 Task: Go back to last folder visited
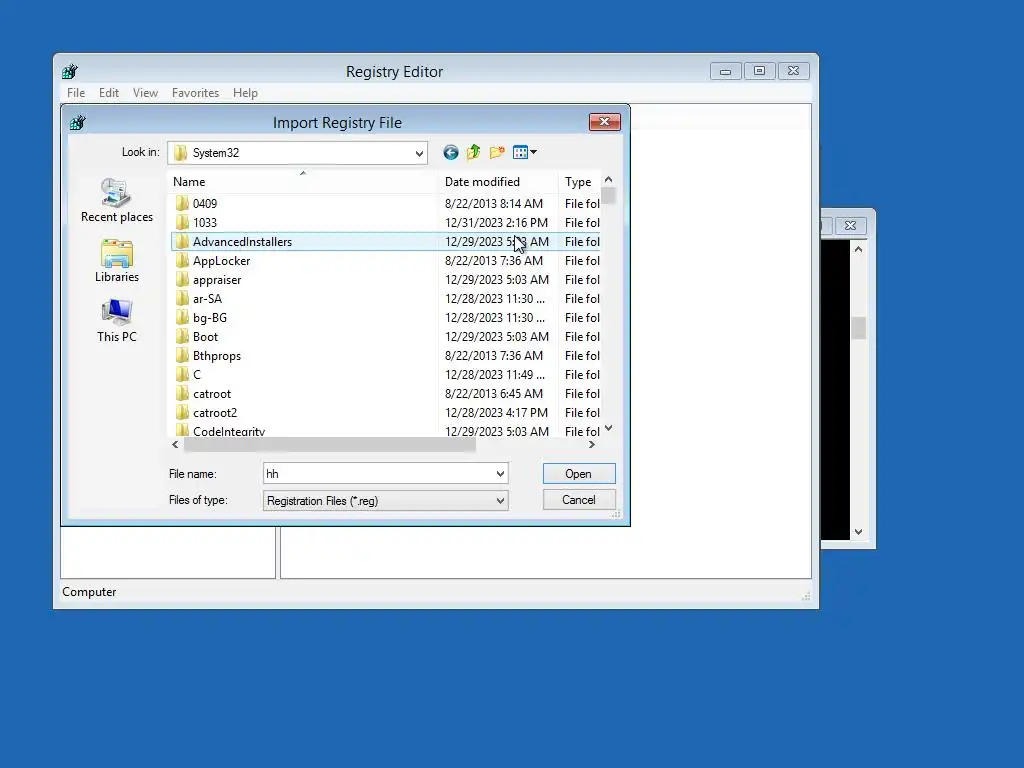(451, 153)
